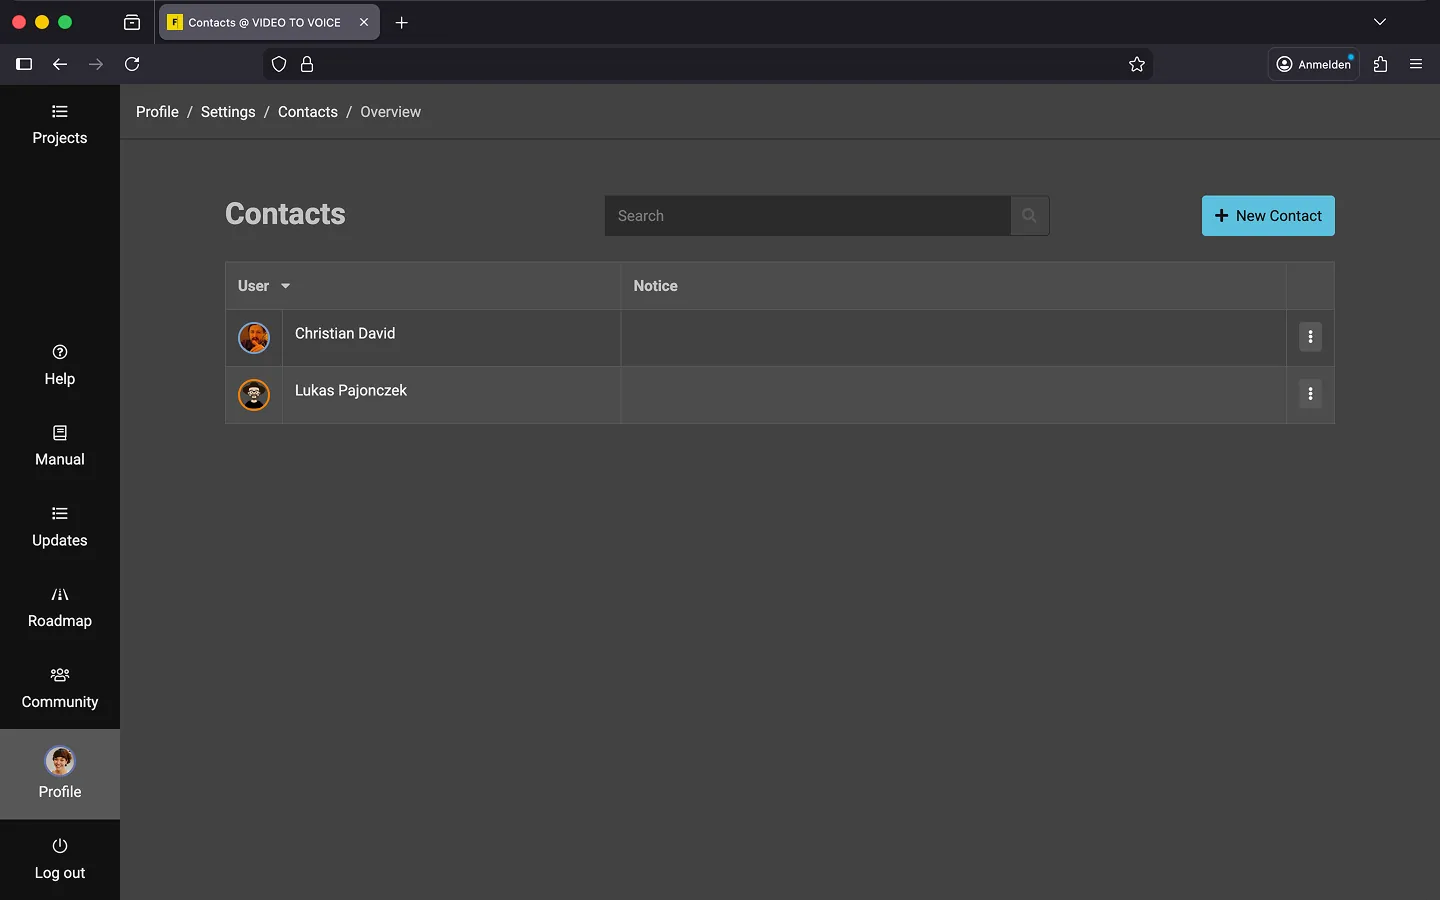Open the Updates list

[x=59, y=527]
